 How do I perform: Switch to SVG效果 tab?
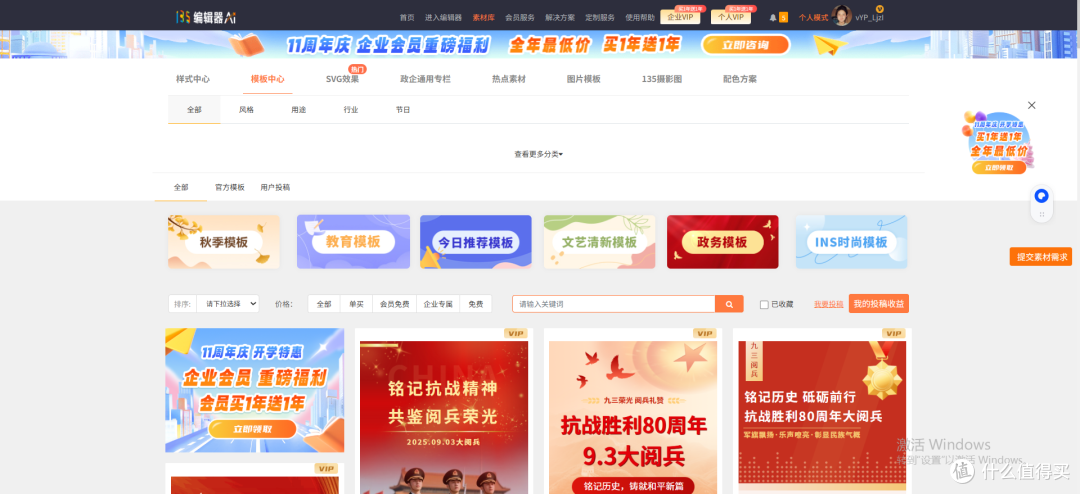[342, 79]
